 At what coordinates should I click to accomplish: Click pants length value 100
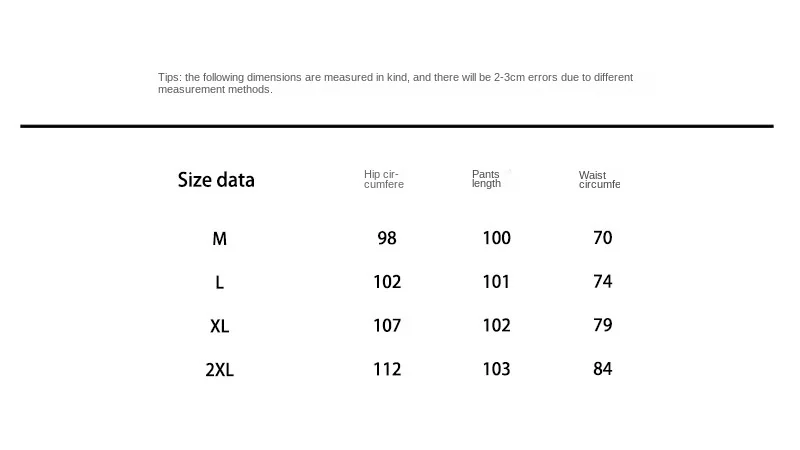pos(496,238)
